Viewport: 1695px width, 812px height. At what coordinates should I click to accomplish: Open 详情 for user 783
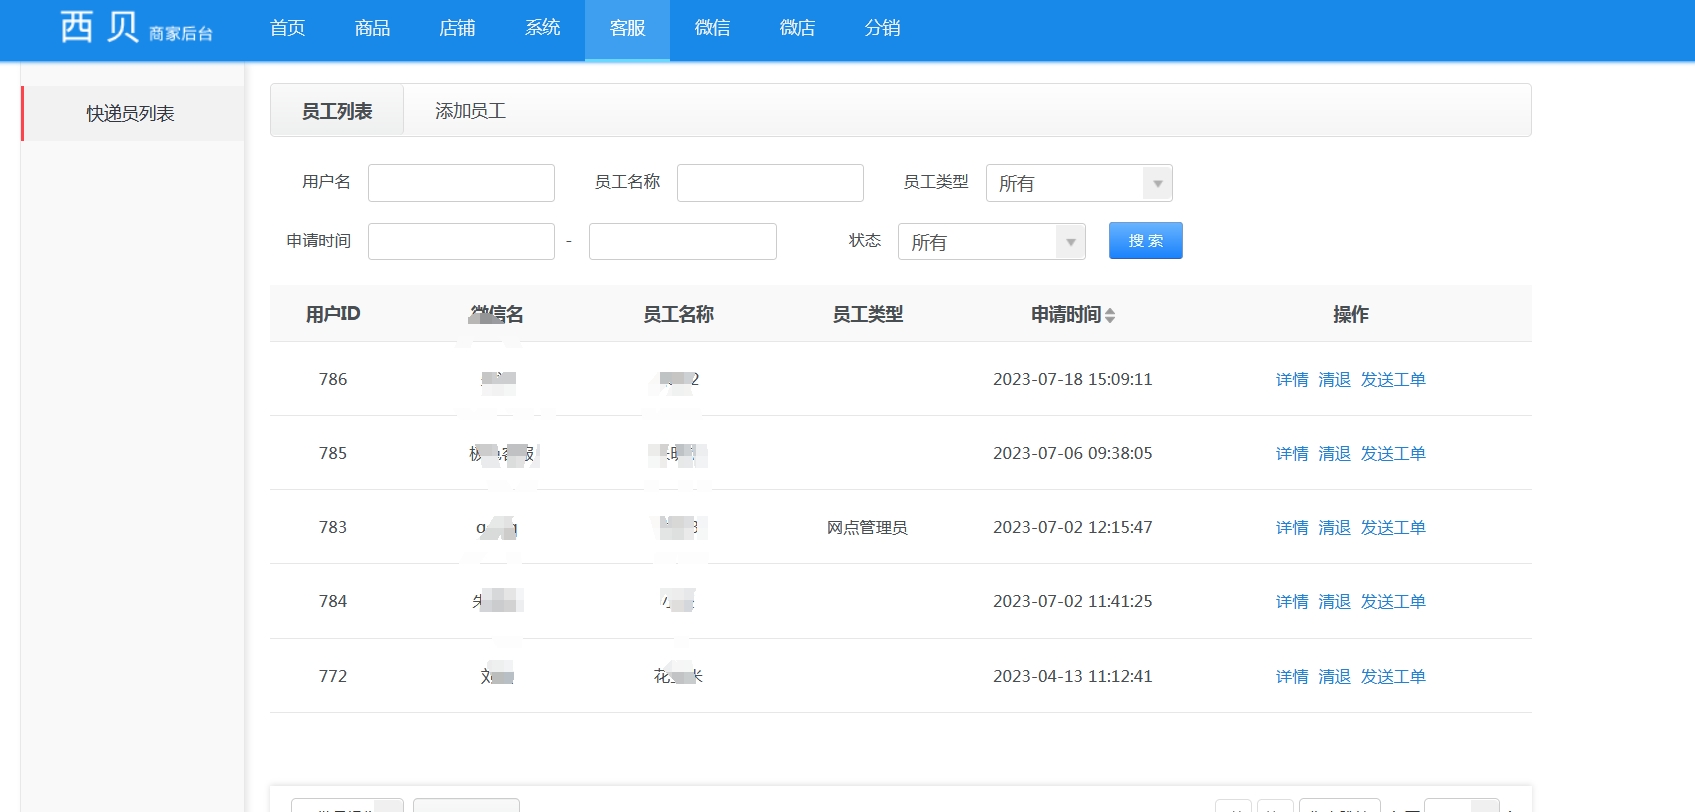(x=1292, y=527)
